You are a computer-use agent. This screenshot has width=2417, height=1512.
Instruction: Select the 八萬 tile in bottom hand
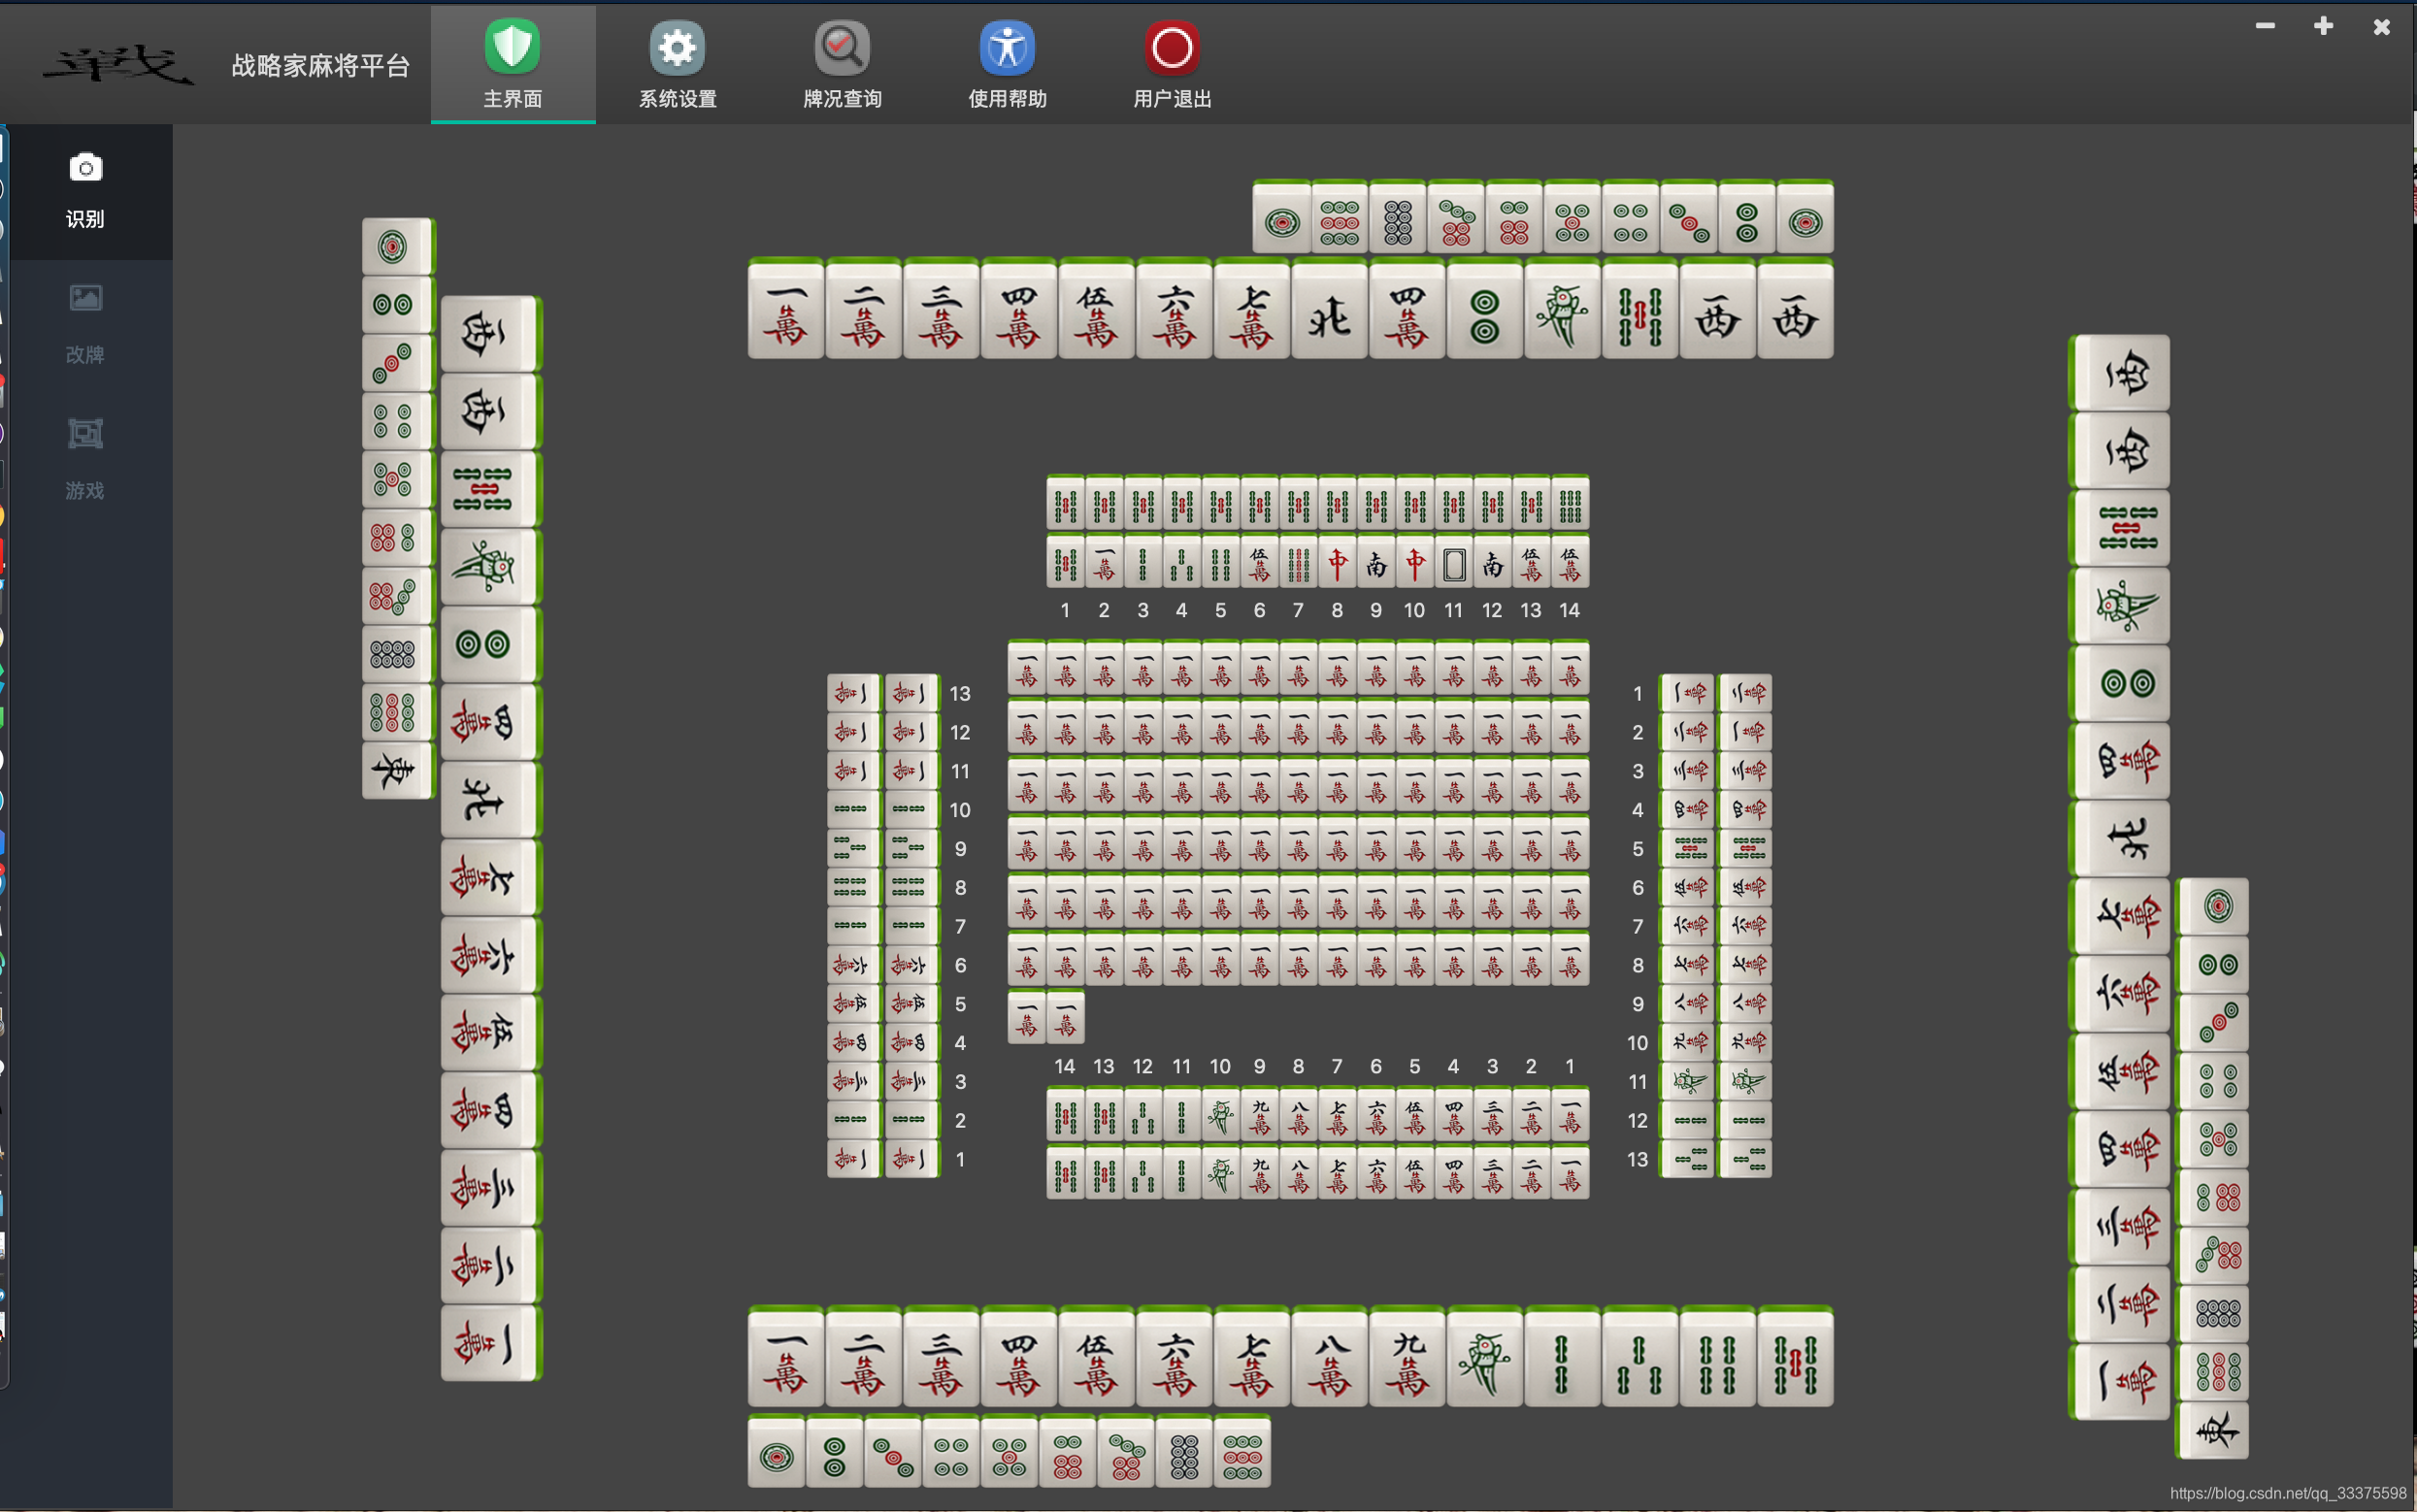click(x=1329, y=1361)
